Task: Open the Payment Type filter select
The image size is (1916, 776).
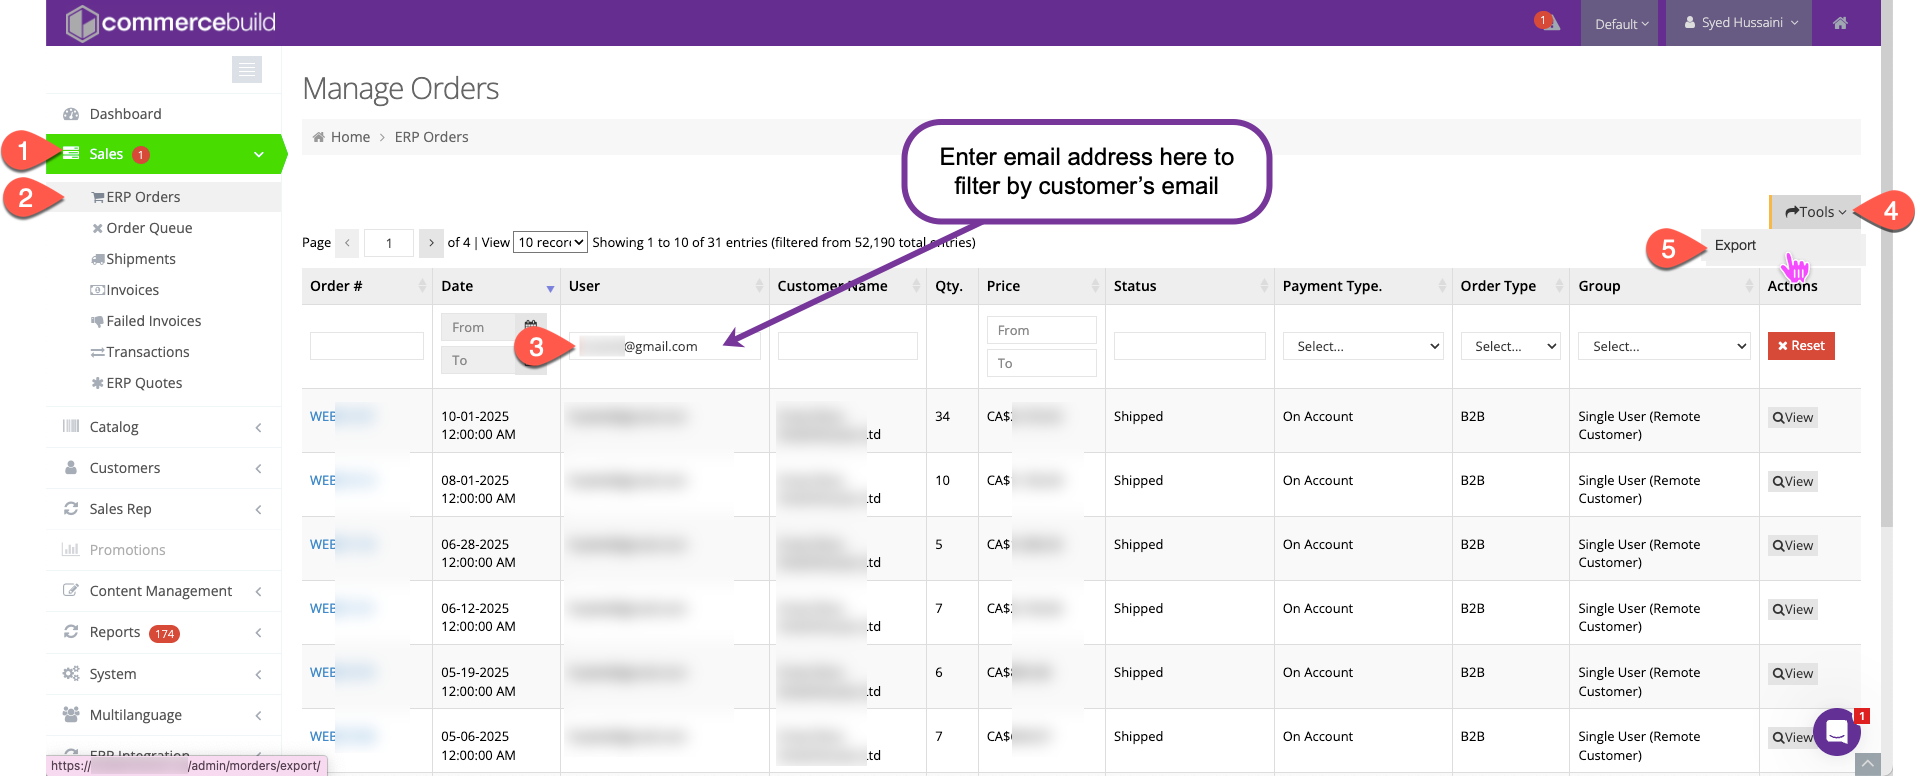Action: [1363, 346]
